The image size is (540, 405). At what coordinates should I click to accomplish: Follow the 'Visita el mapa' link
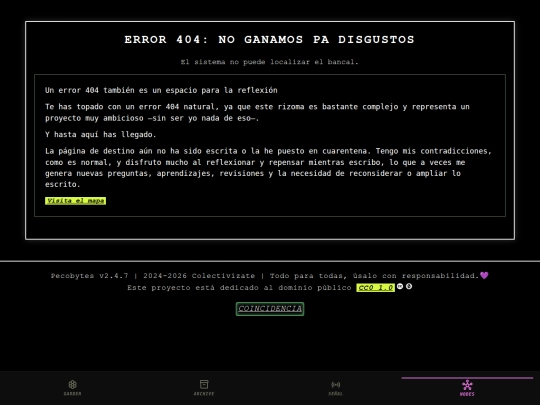[75, 201]
